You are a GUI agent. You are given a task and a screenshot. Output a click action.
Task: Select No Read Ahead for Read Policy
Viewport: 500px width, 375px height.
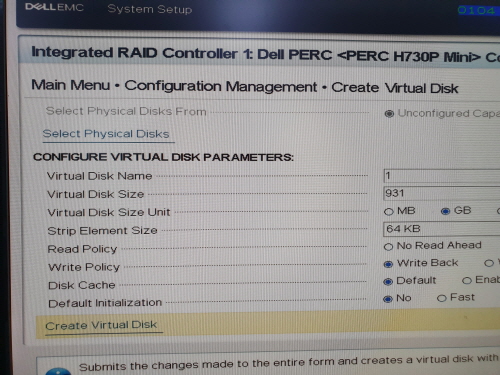388,247
